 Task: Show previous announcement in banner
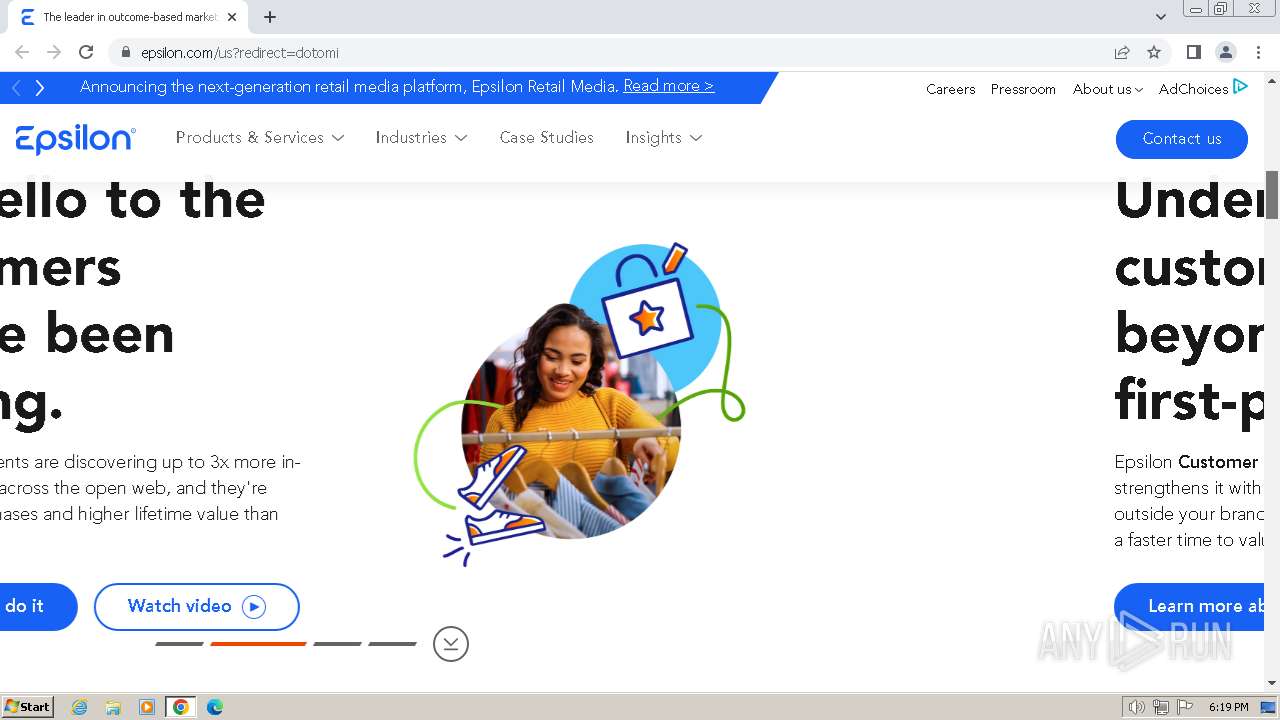[x=16, y=88]
